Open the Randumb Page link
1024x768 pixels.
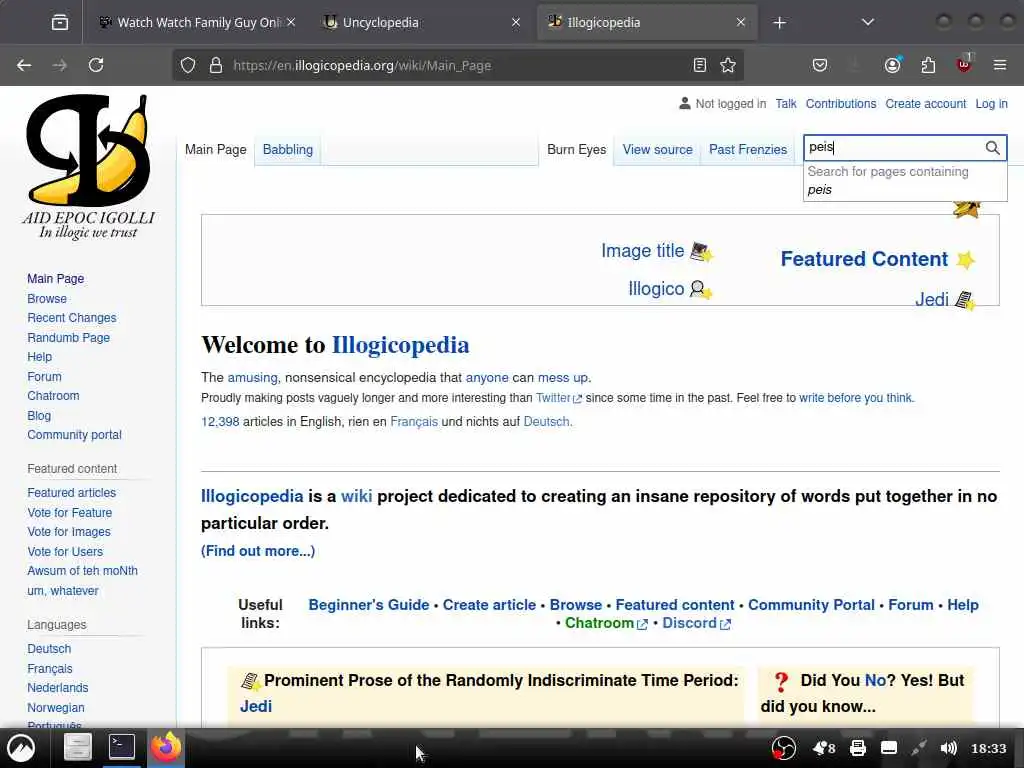tap(69, 338)
